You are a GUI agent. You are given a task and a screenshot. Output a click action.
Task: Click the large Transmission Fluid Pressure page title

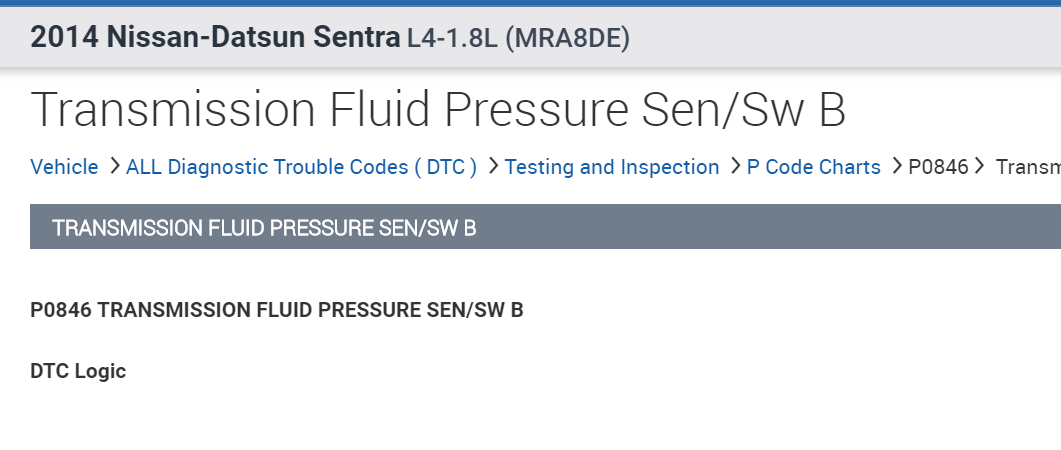pos(438,110)
